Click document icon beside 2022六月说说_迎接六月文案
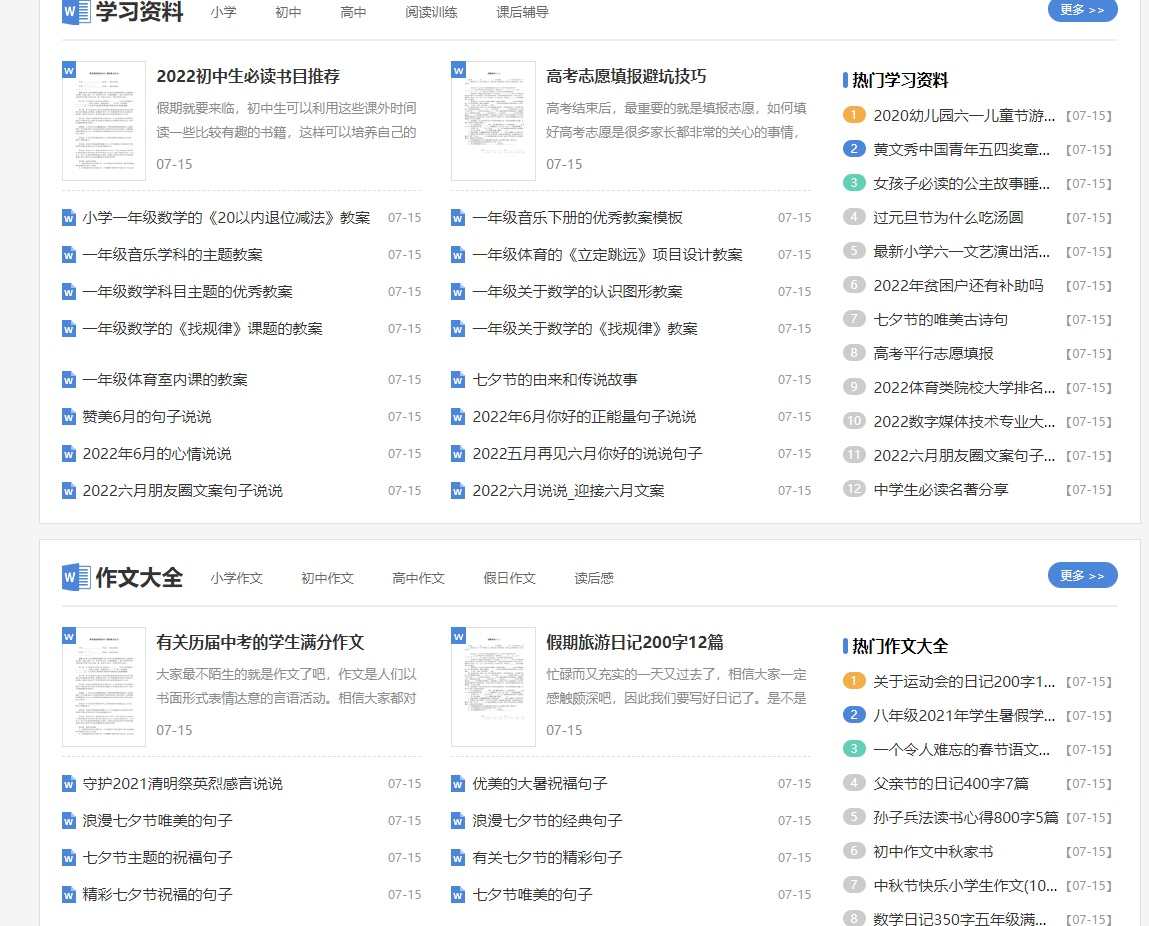This screenshot has width=1149, height=926. (x=458, y=491)
